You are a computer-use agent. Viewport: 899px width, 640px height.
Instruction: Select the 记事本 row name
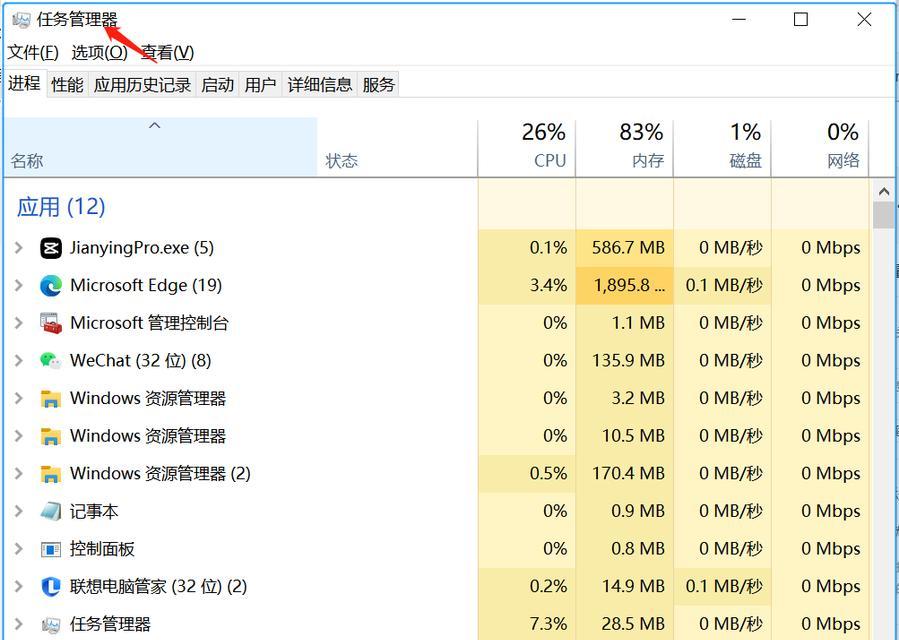[x=94, y=511]
